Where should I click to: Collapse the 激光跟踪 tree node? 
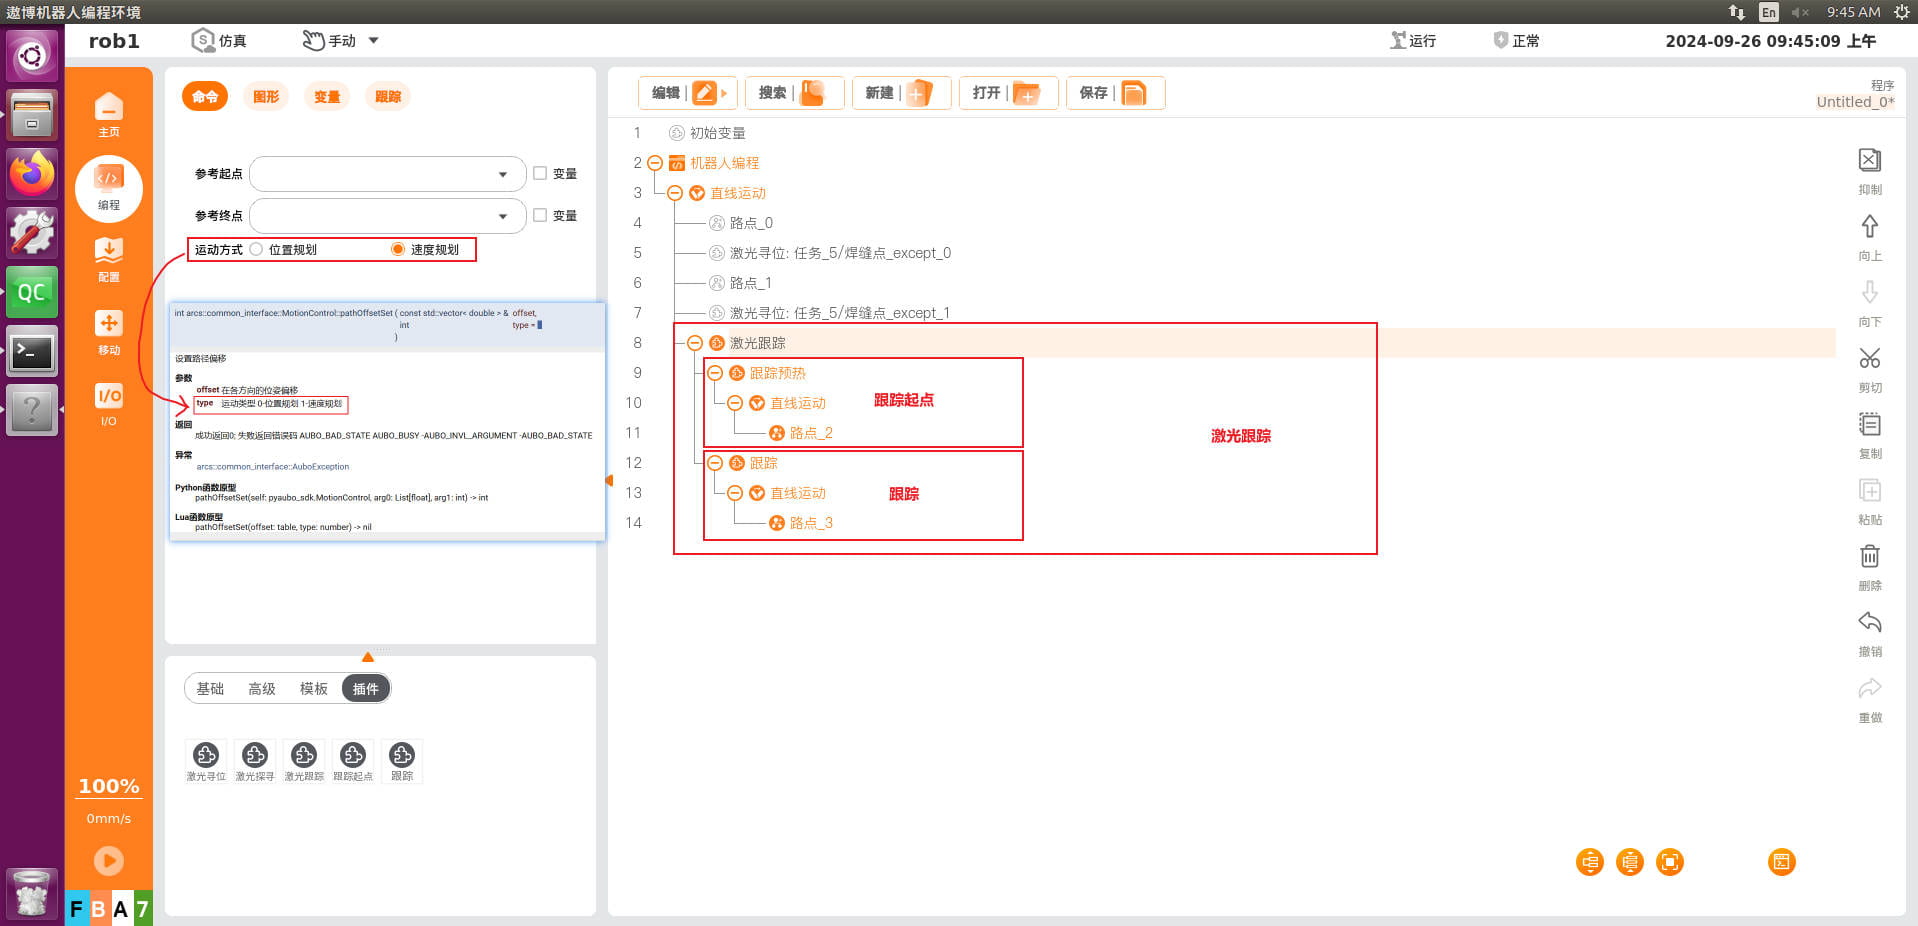(x=695, y=343)
